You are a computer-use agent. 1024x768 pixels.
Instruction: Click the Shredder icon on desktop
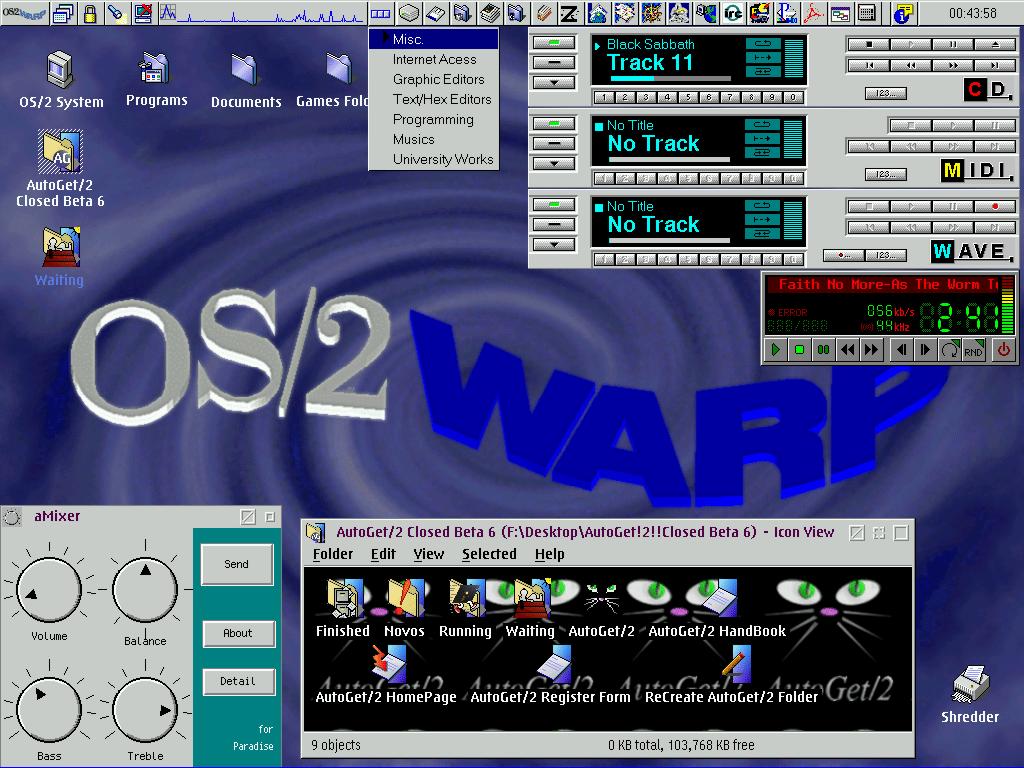click(x=970, y=694)
